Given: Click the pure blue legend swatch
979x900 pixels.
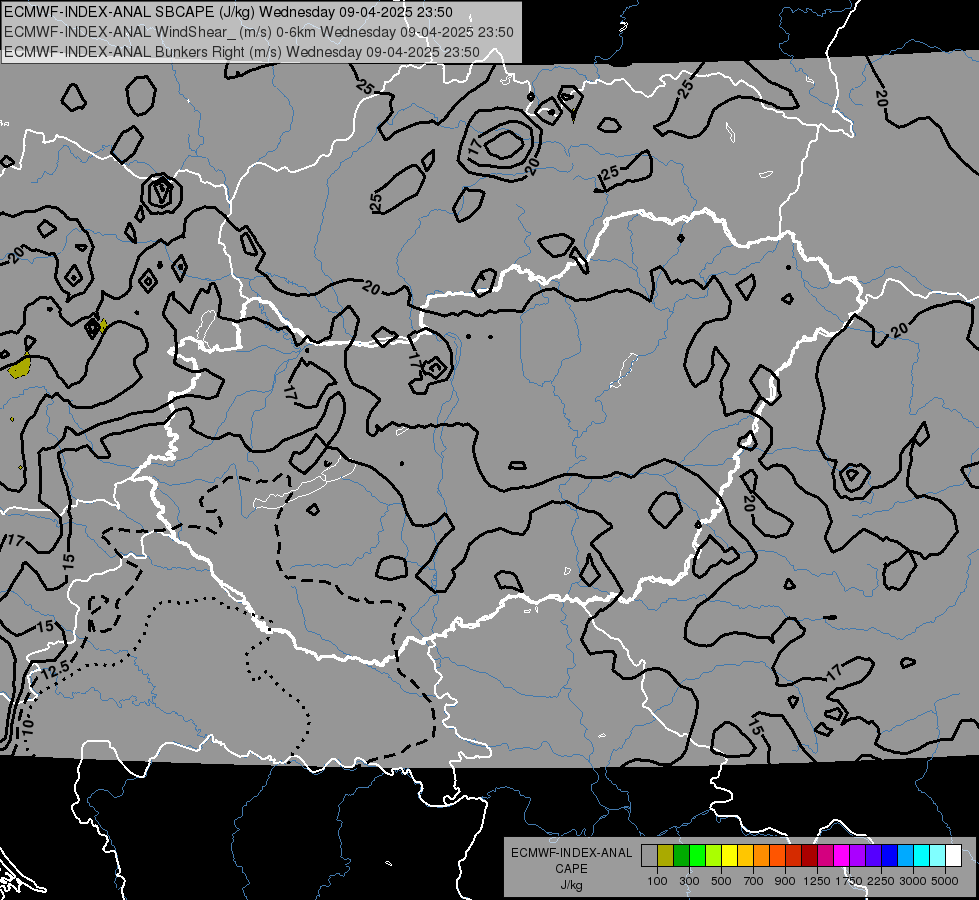Looking at the screenshot, I should click(x=889, y=855).
